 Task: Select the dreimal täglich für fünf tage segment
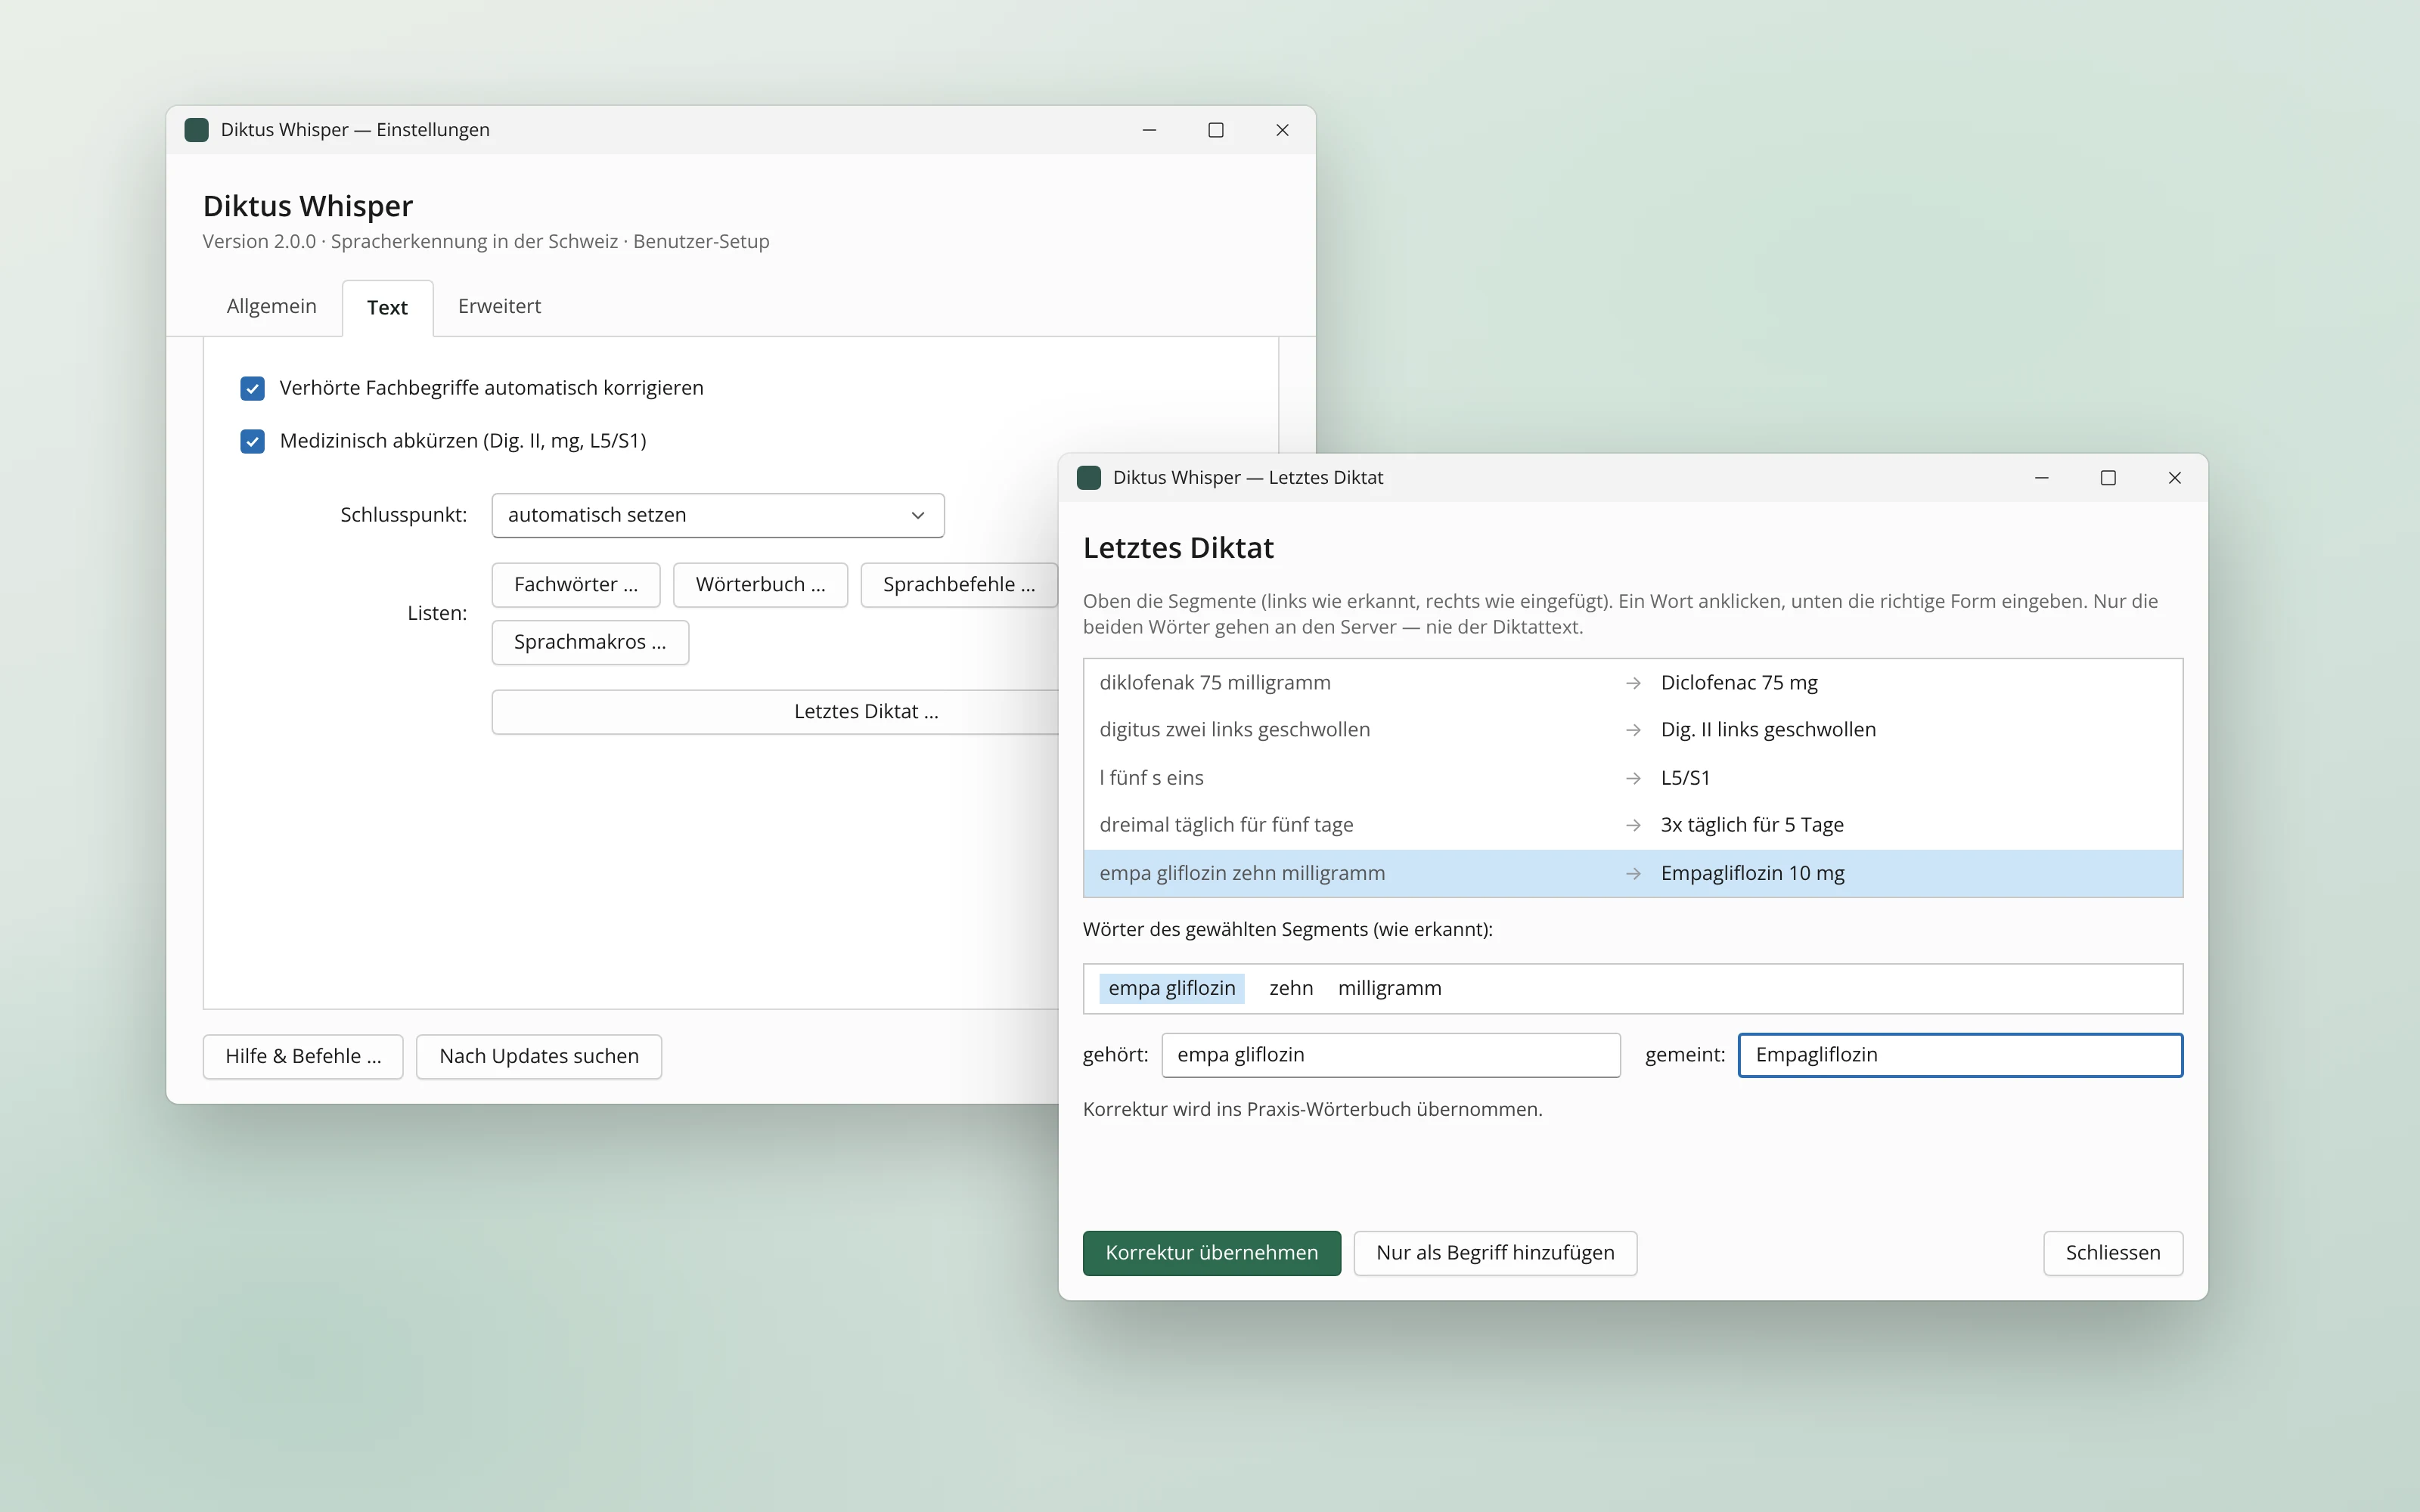pyautogui.click(x=1633, y=825)
